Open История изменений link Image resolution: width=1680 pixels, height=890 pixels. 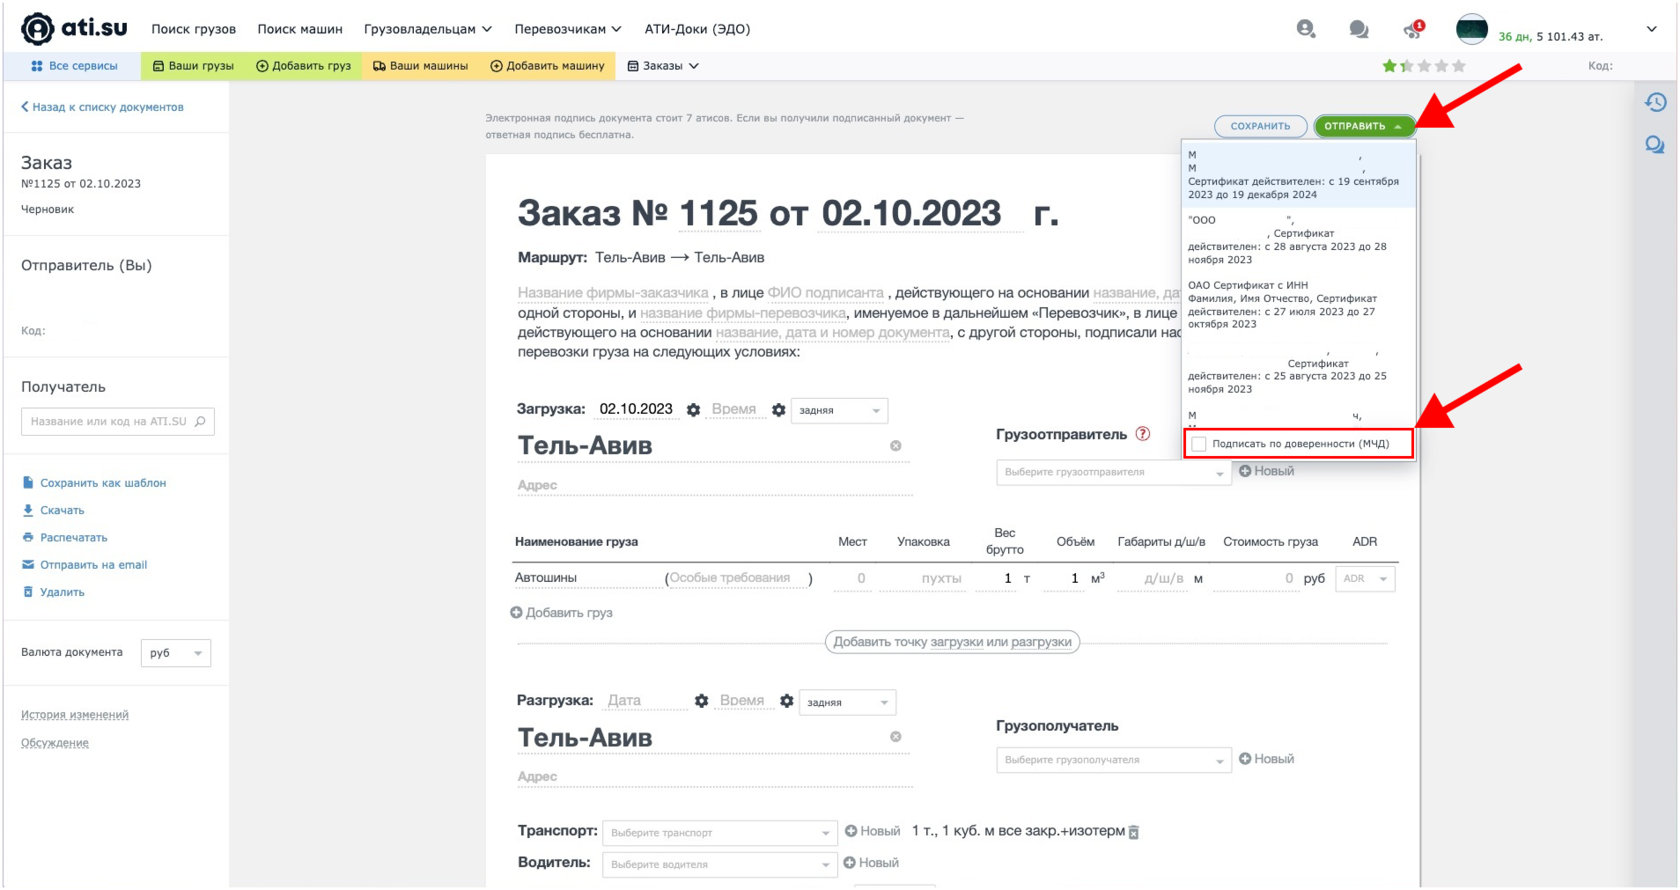75,715
